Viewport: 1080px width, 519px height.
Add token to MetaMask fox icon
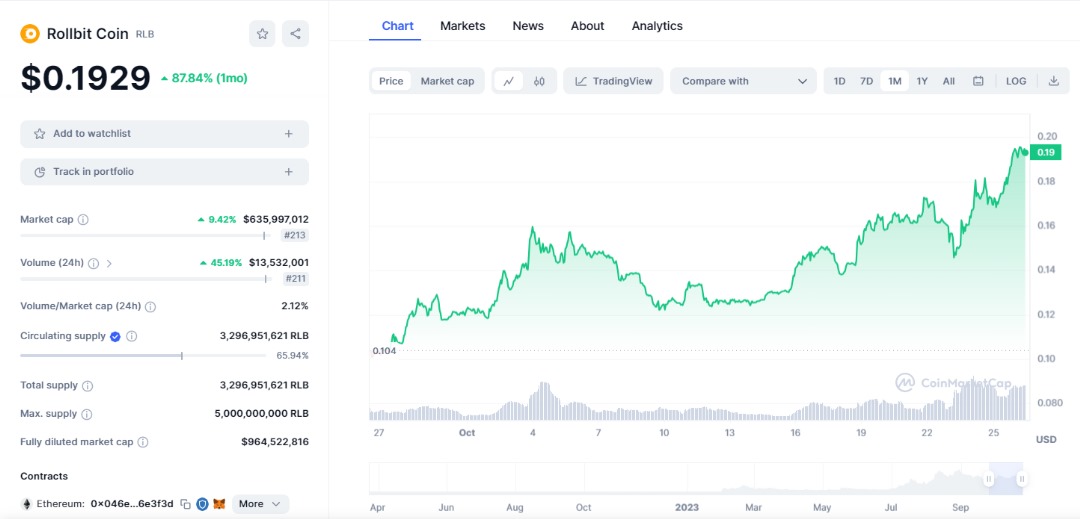point(219,504)
